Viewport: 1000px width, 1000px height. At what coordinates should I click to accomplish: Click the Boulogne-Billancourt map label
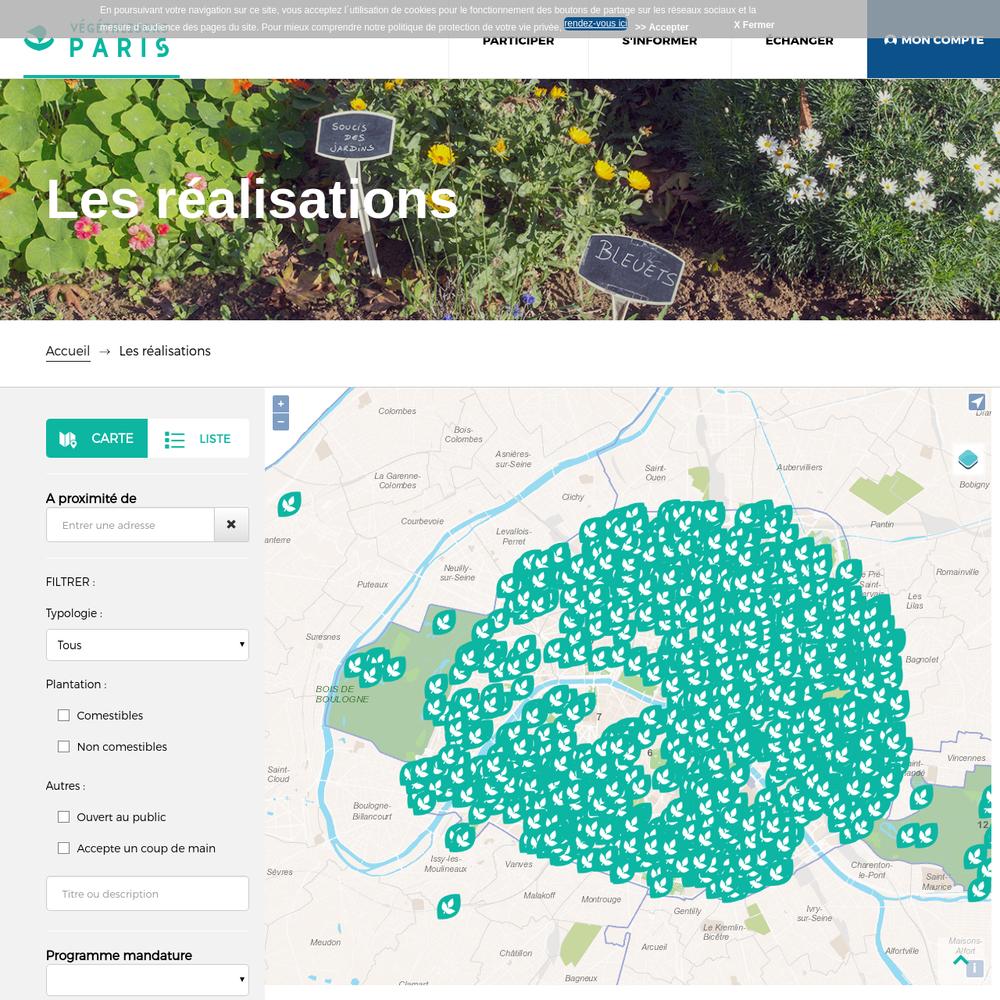[372, 811]
